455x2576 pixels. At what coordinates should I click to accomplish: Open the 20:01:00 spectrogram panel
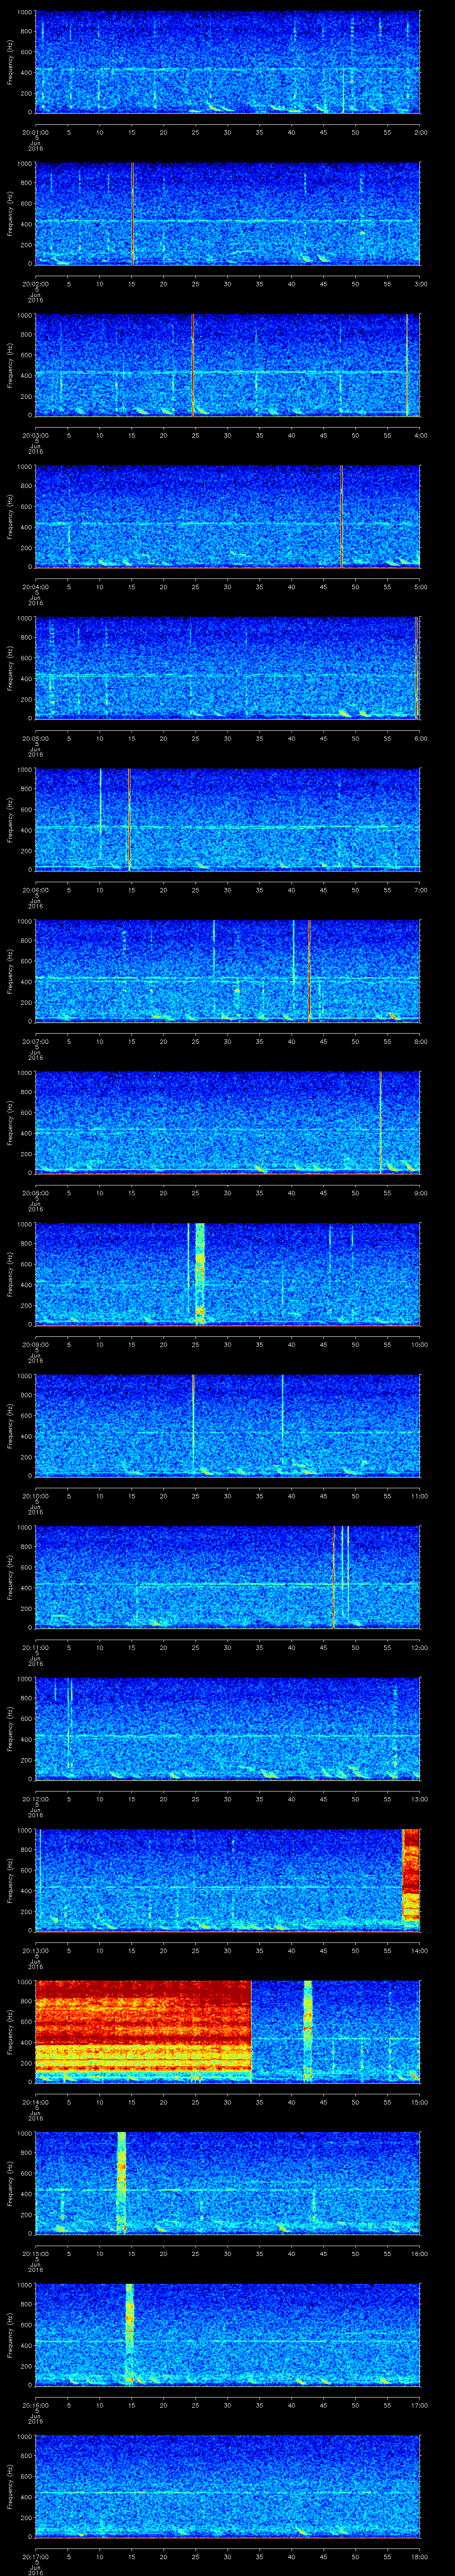(x=227, y=62)
